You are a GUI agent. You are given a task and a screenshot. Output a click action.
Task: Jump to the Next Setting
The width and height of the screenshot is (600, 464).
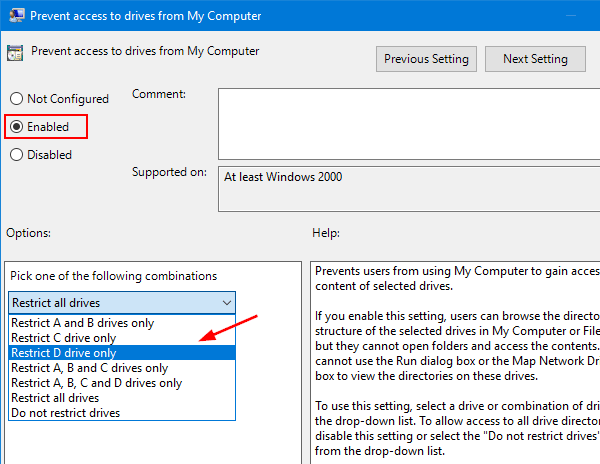pyautogui.click(x=535, y=59)
